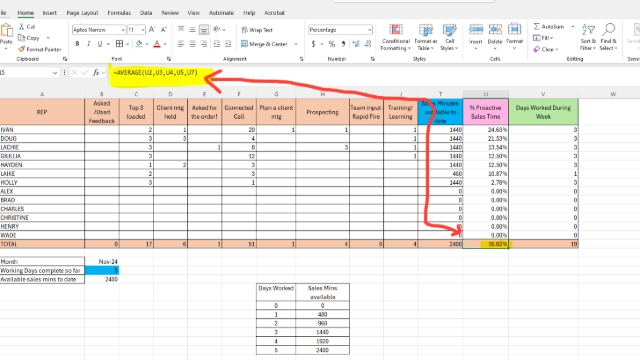Open Cell Styles gallery
The image size is (640, 360).
pyautogui.click(x=449, y=37)
